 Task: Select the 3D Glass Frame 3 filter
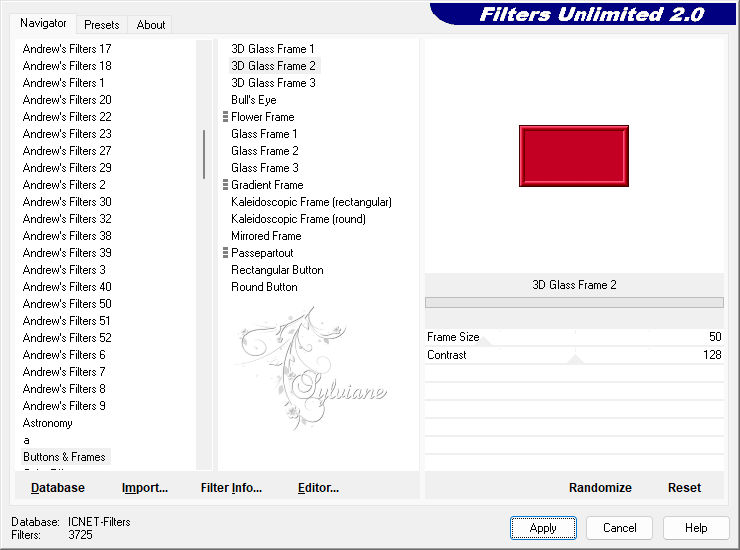(x=273, y=83)
